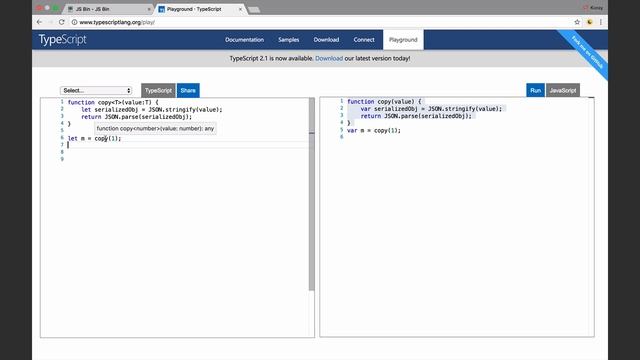Click the site info icon in the address bar

(74, 22)
